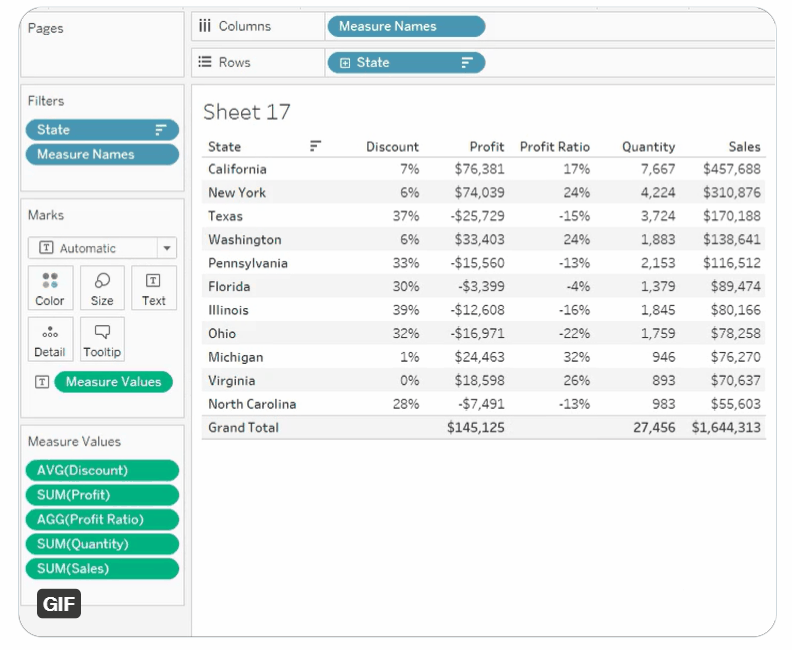Screen dimensions: 792x650
Task: Click the Sheet 17 title
Action: pos(246,112)
